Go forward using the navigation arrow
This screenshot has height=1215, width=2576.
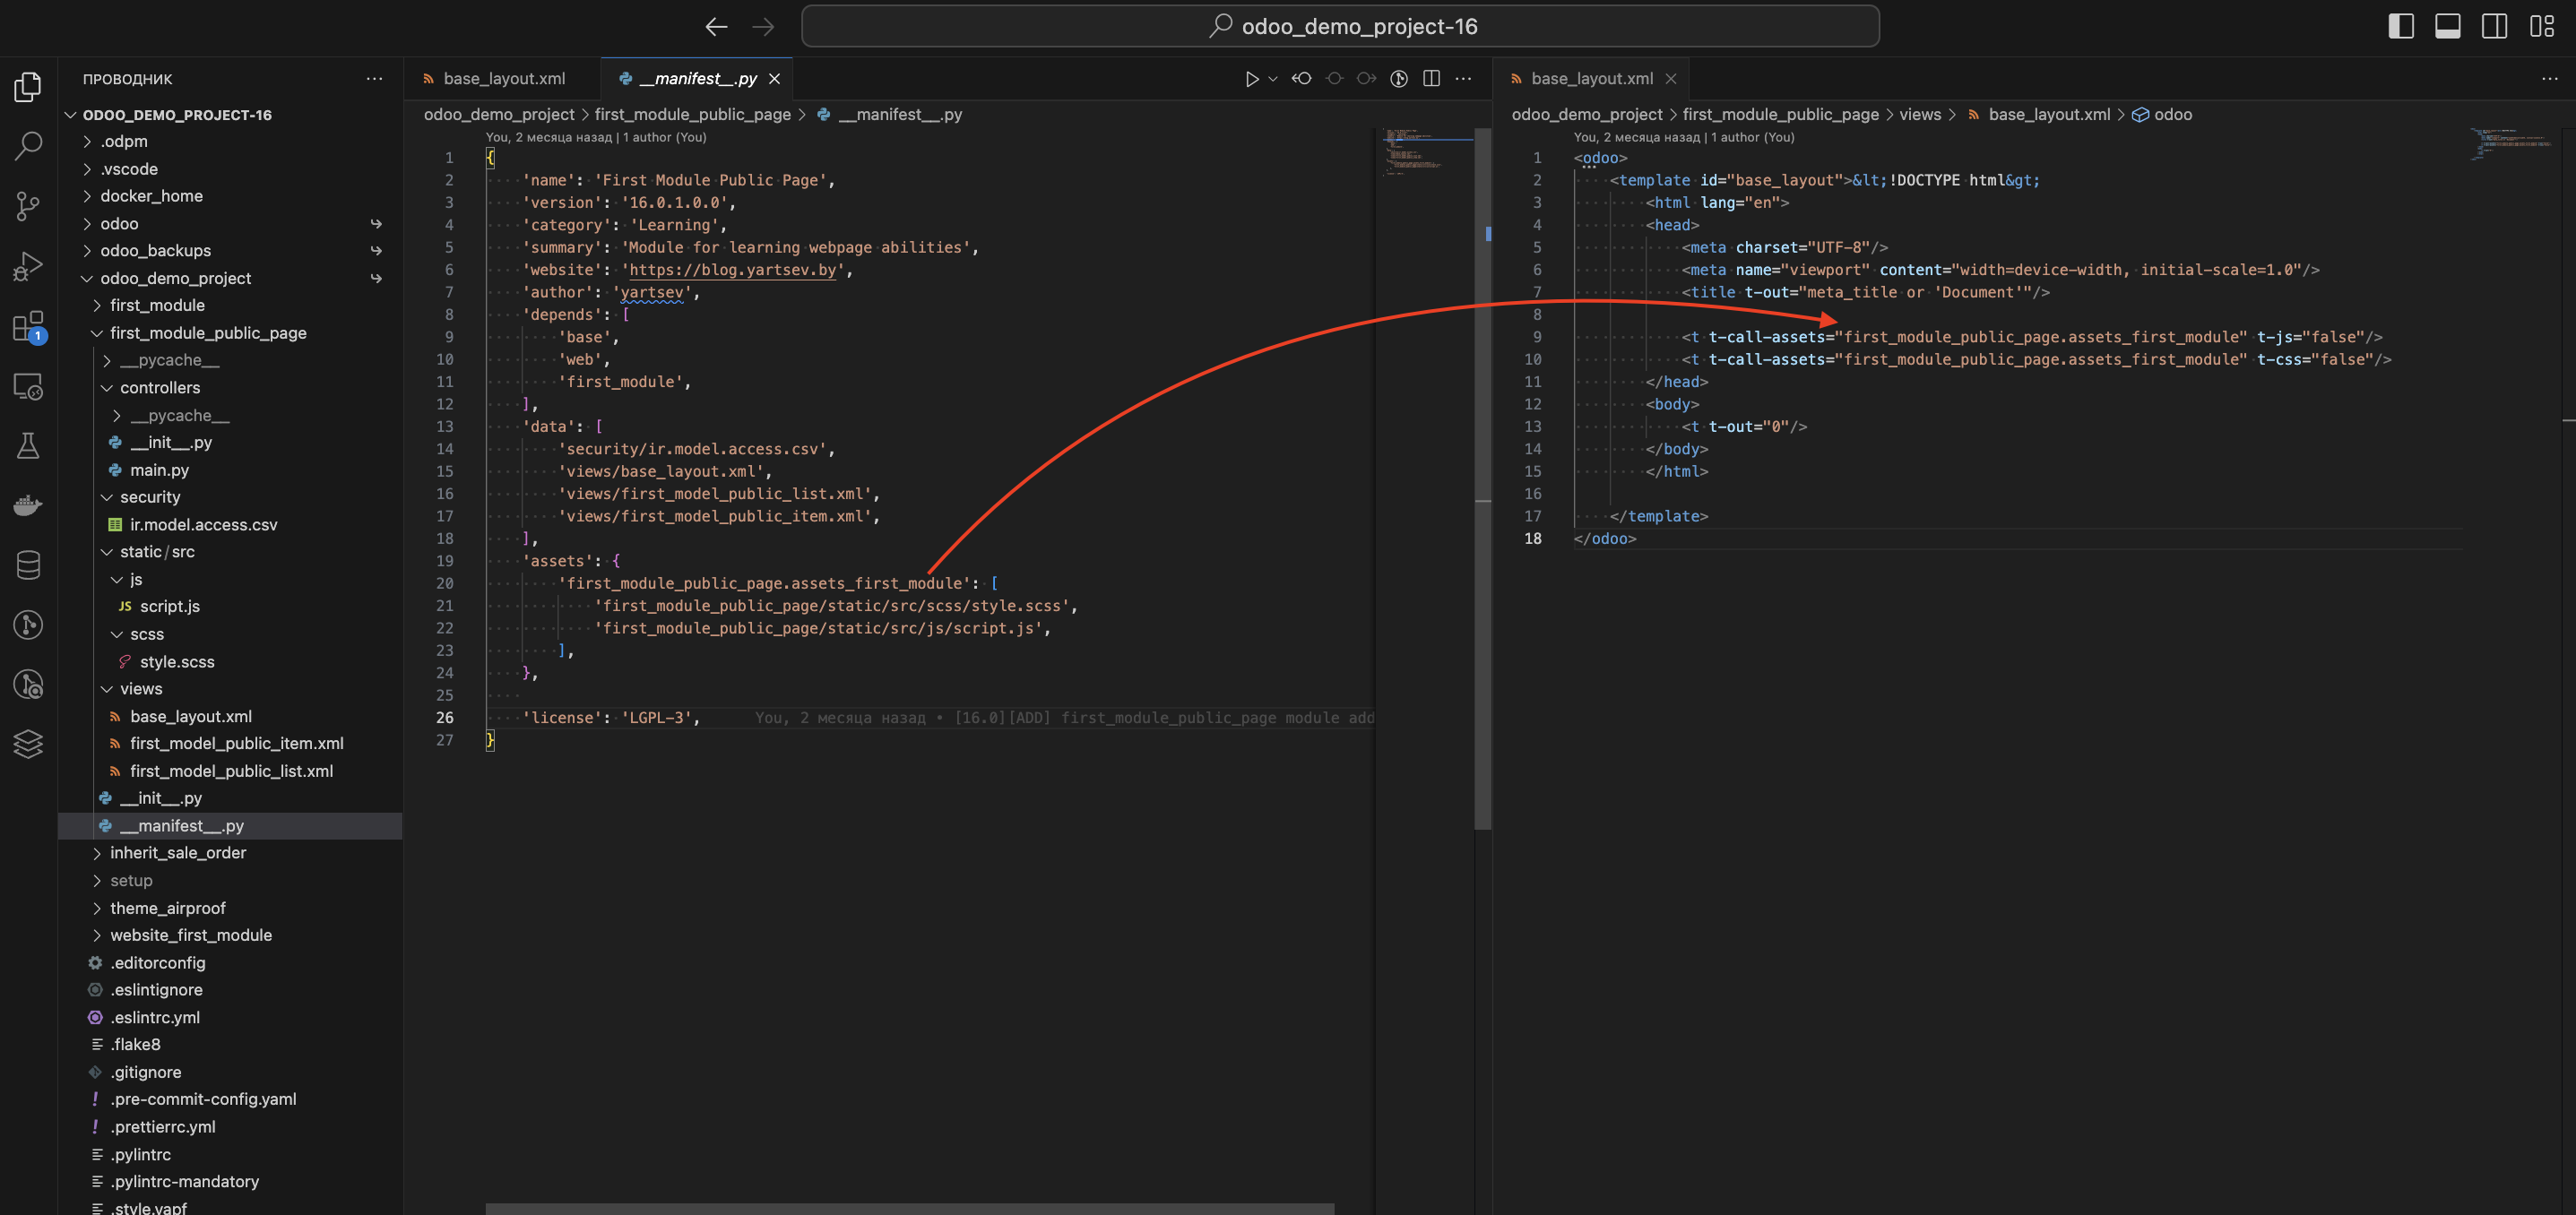click(763, 27)
